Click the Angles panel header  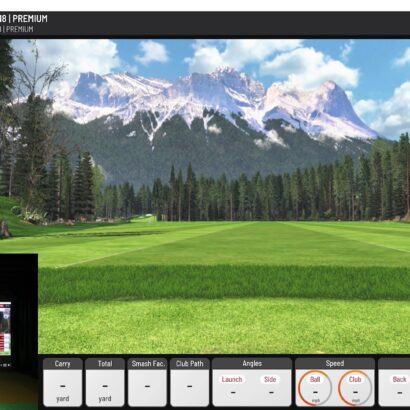point(252,363)
